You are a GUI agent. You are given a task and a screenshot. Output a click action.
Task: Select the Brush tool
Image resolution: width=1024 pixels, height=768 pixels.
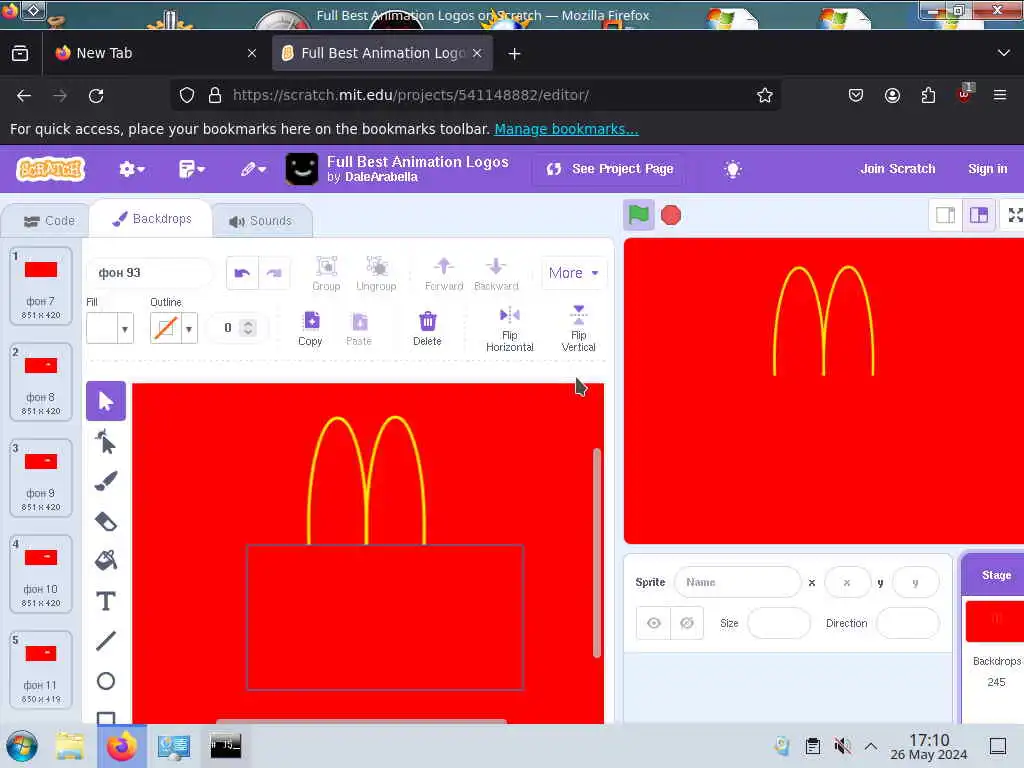click(106, 481)
